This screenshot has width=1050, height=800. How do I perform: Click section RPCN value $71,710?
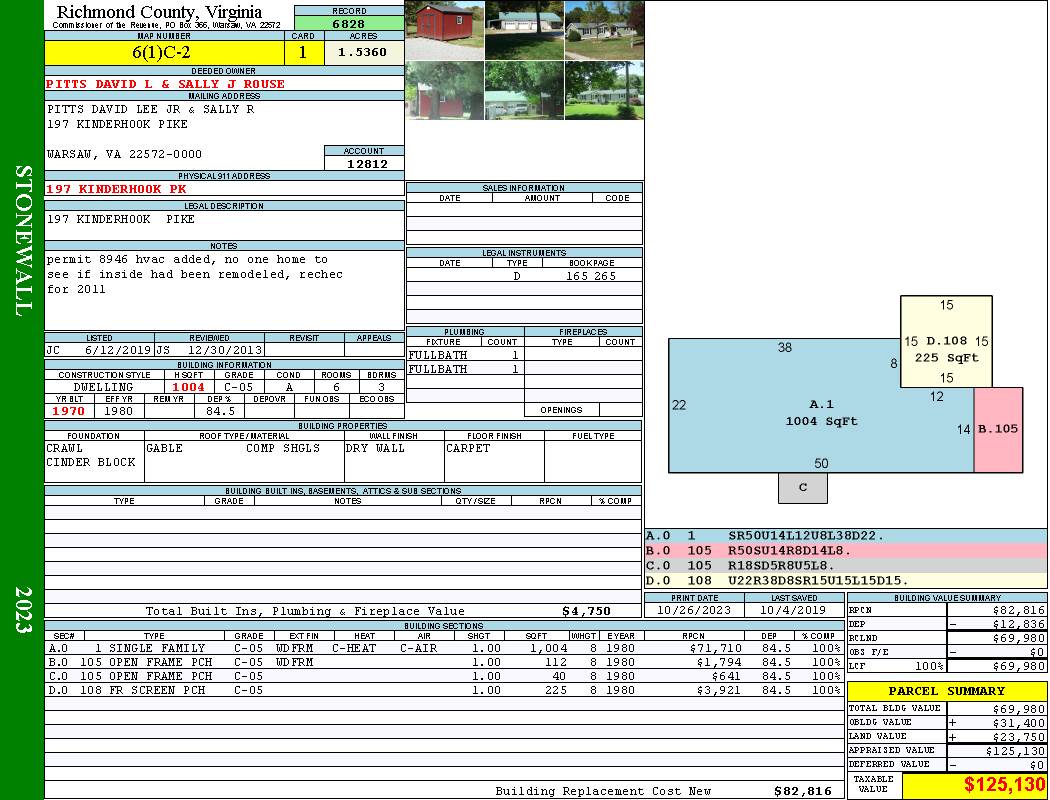point(715,648)
